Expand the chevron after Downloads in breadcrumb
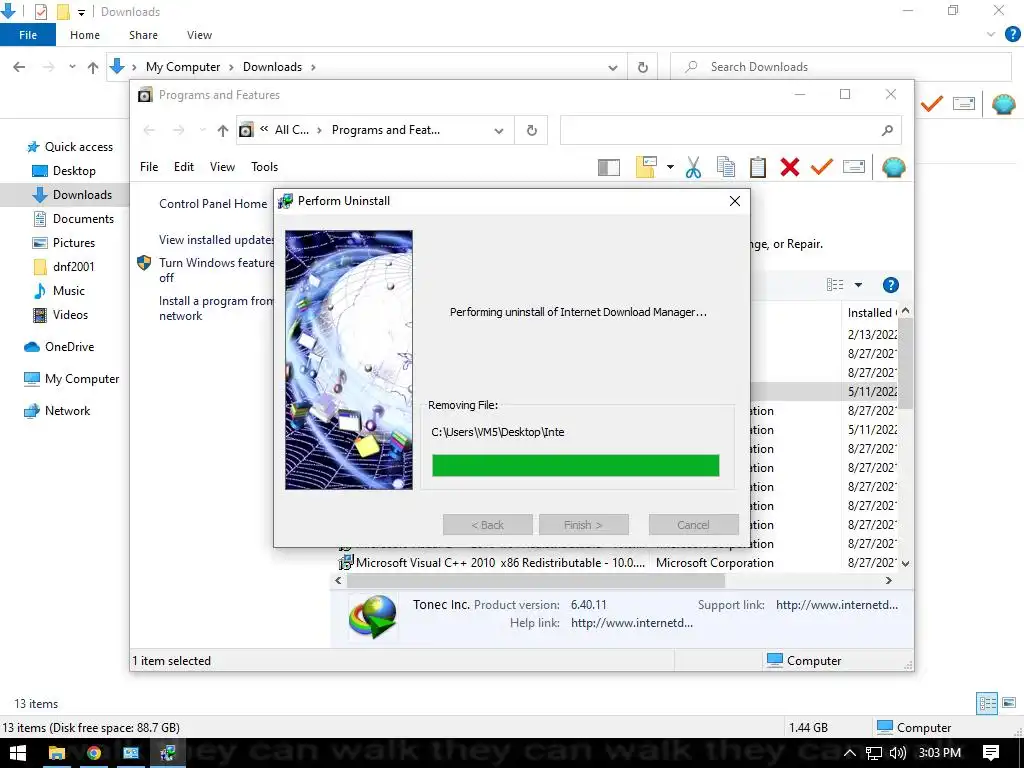This screenshot has height=768, width=1024. click(x=313, y=67)
